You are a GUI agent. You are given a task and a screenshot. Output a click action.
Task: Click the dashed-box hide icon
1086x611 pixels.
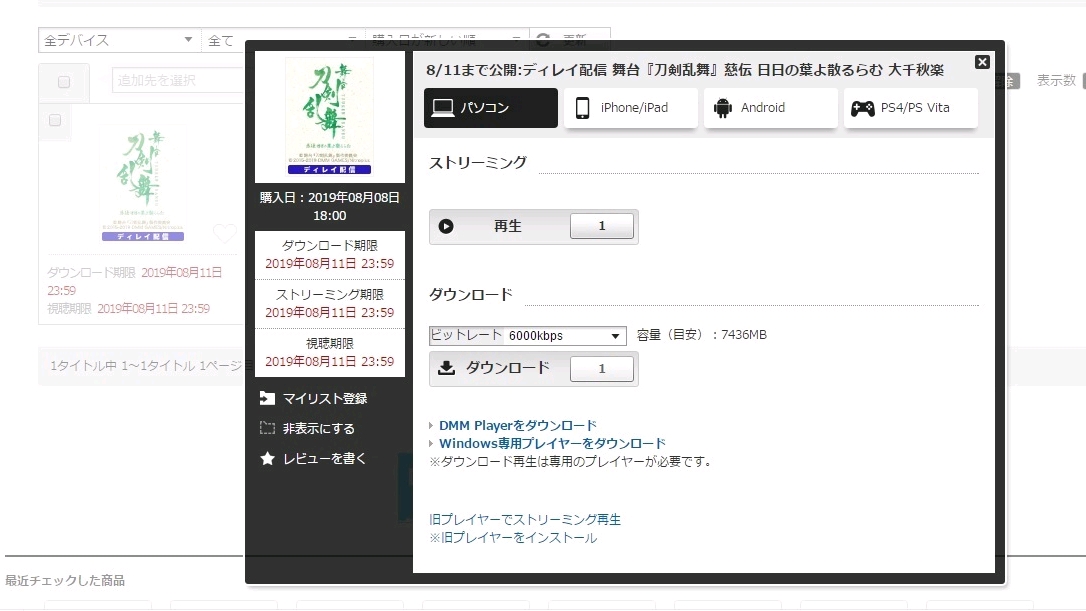pos(267,428)
